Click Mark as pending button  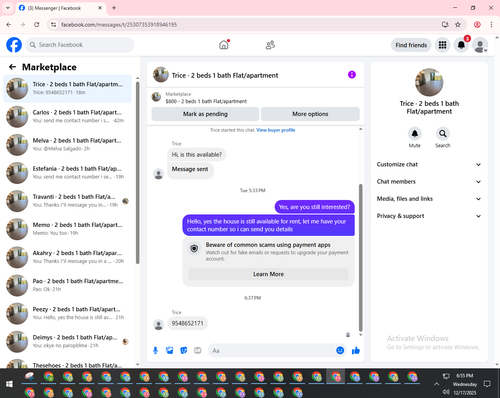[205, 114]
